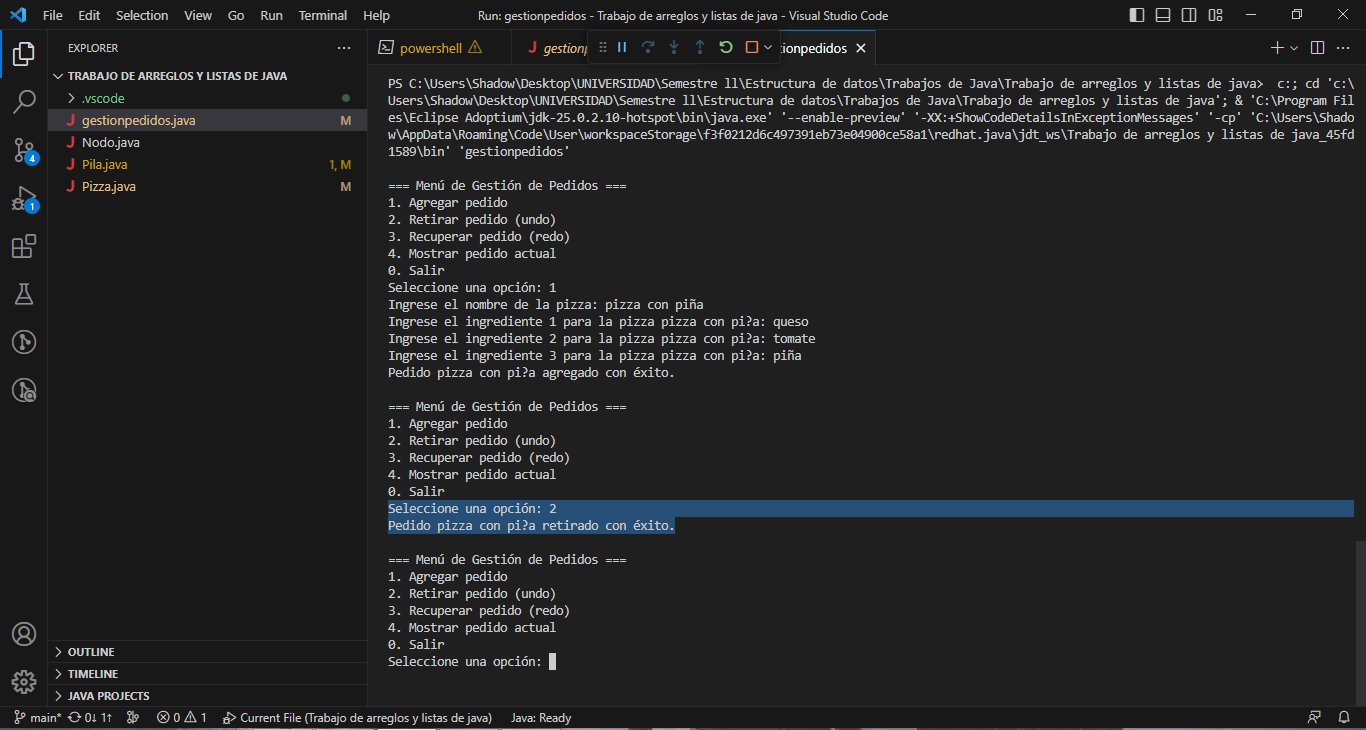The height and width of the screenshot is (730, 1366).
Task: Open Pizza.java from the Explorer
Action: [208, 186]
